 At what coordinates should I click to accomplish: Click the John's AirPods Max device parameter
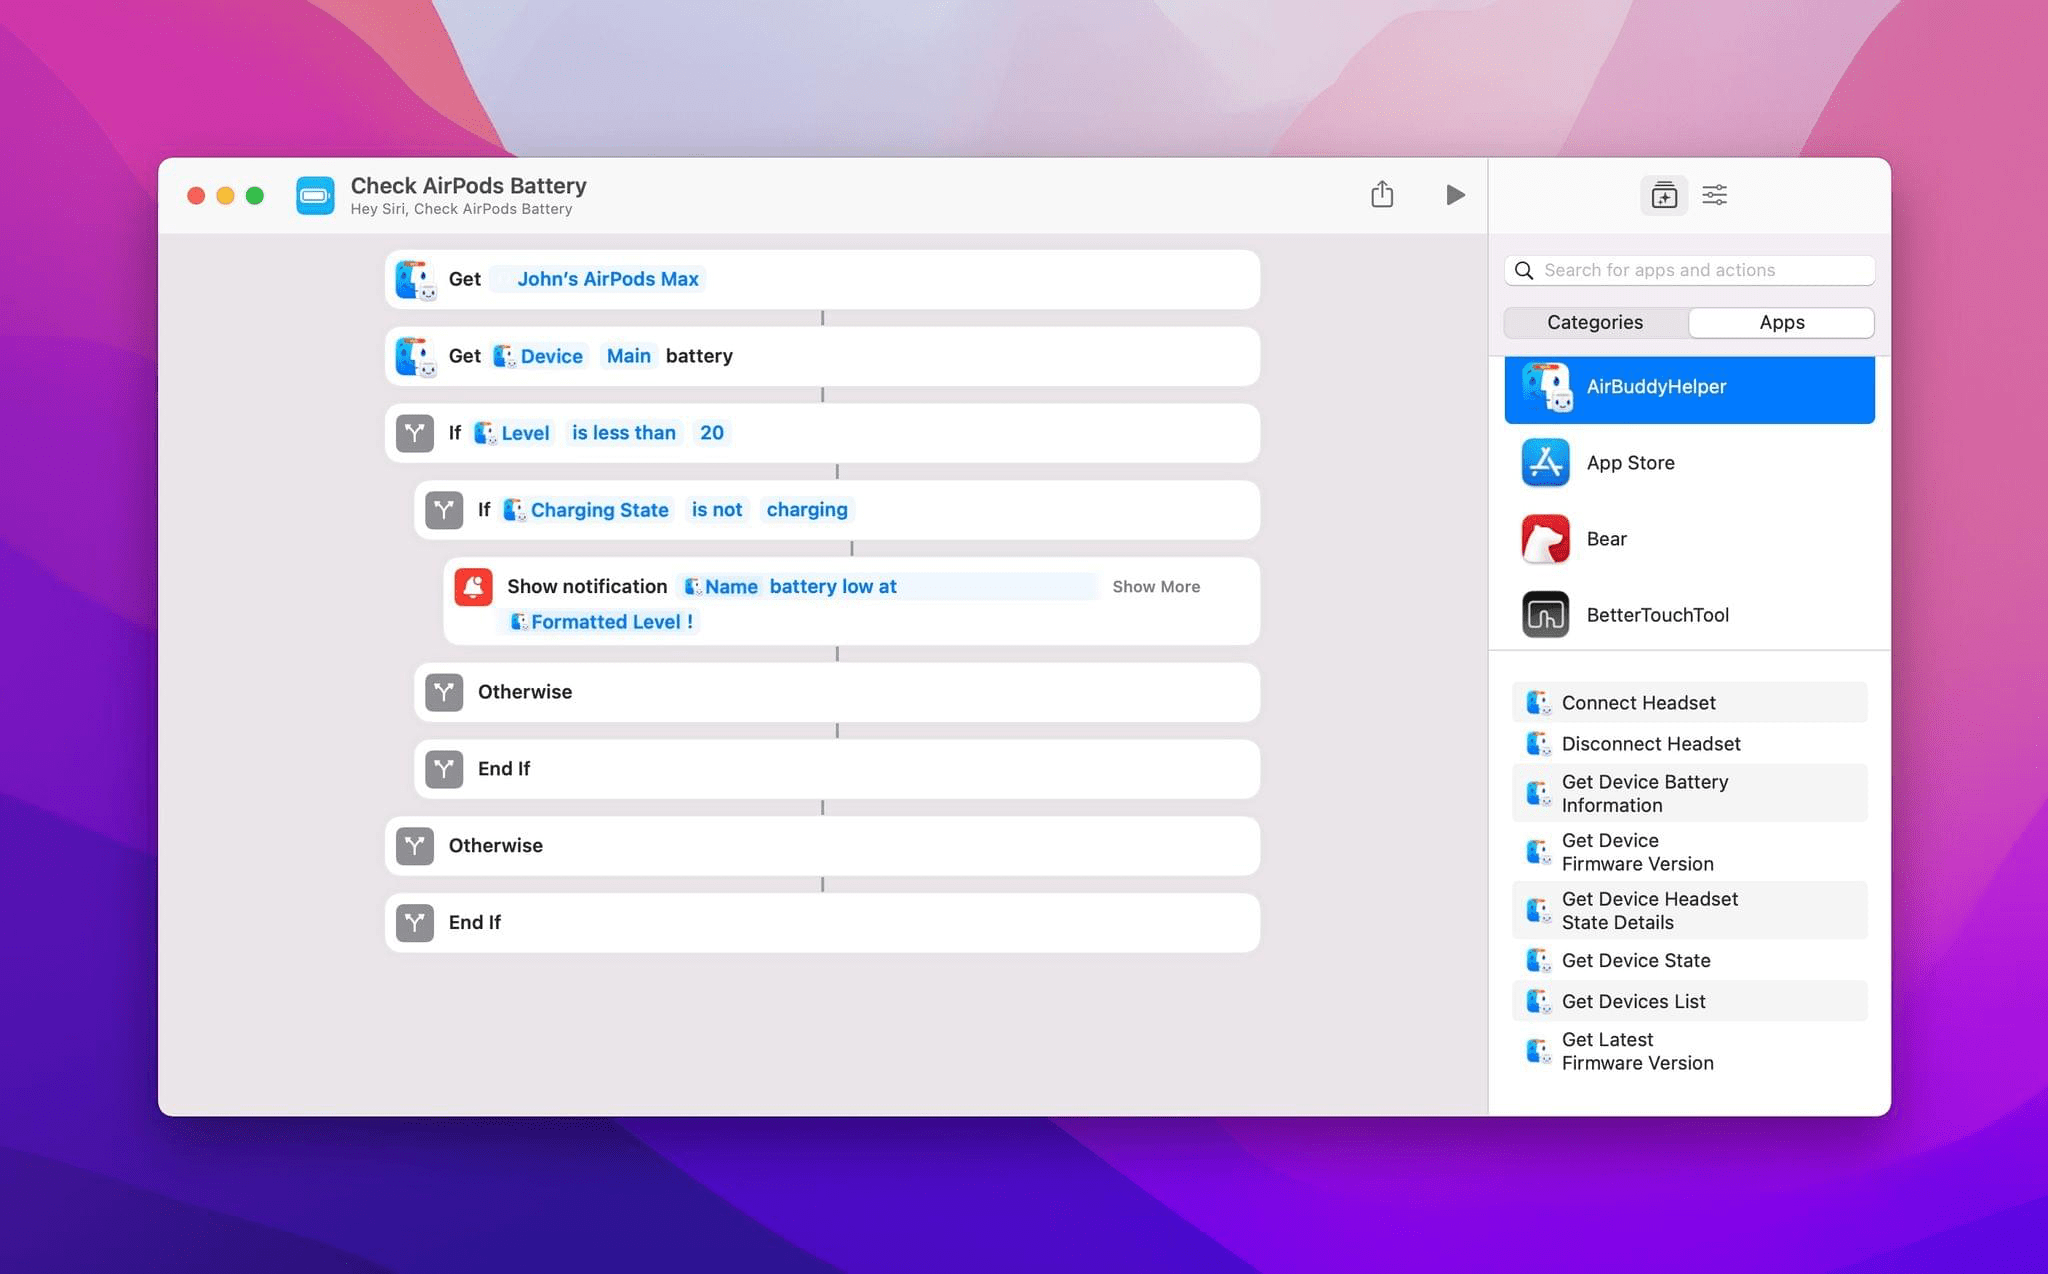point(607,279)
